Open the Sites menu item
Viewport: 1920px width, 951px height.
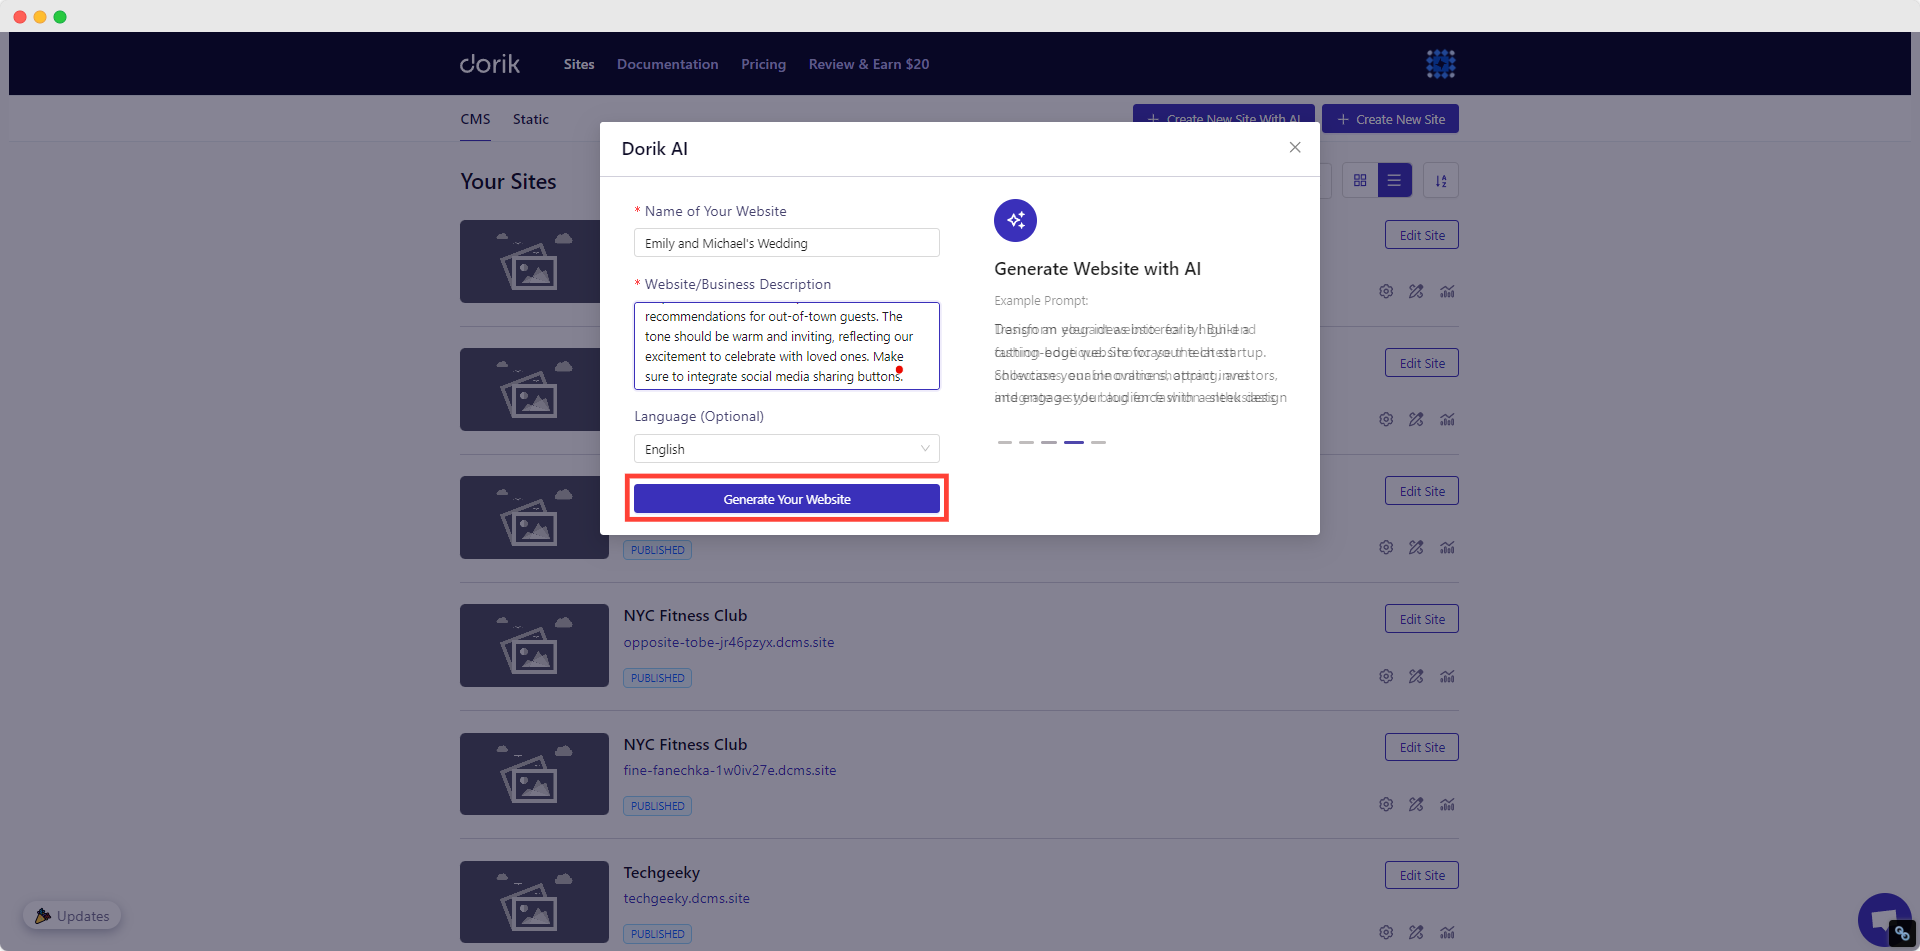pyautogui.click(x=579, y=64)
